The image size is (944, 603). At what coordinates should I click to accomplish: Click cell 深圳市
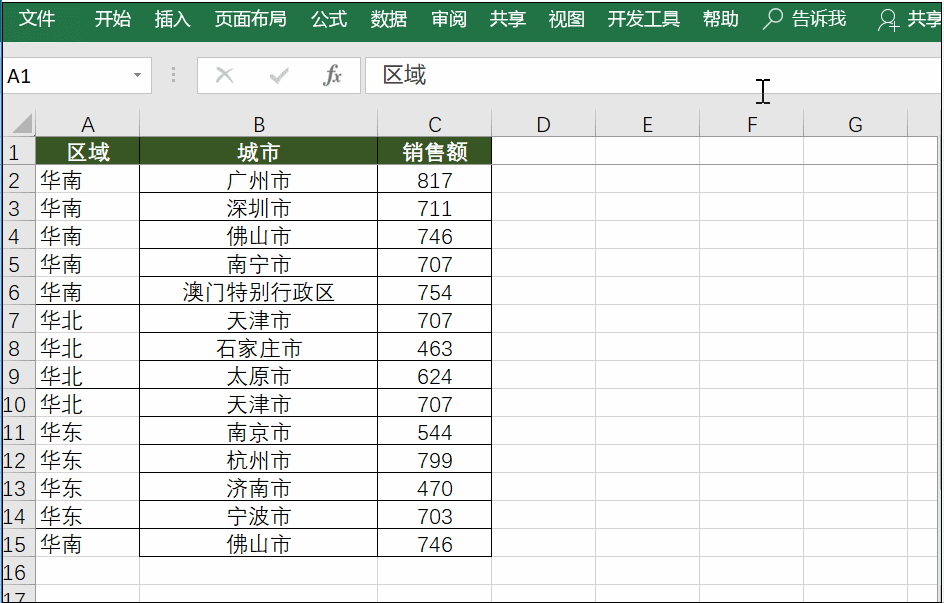tap(259, 208)
